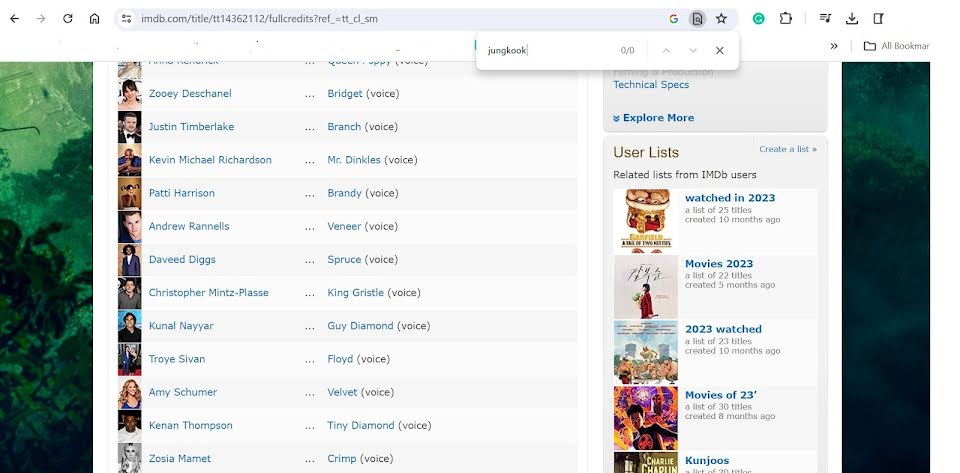The image size is (960, 473).
Task: Show more bookmarks chevron
Action: tap(834, 46)
